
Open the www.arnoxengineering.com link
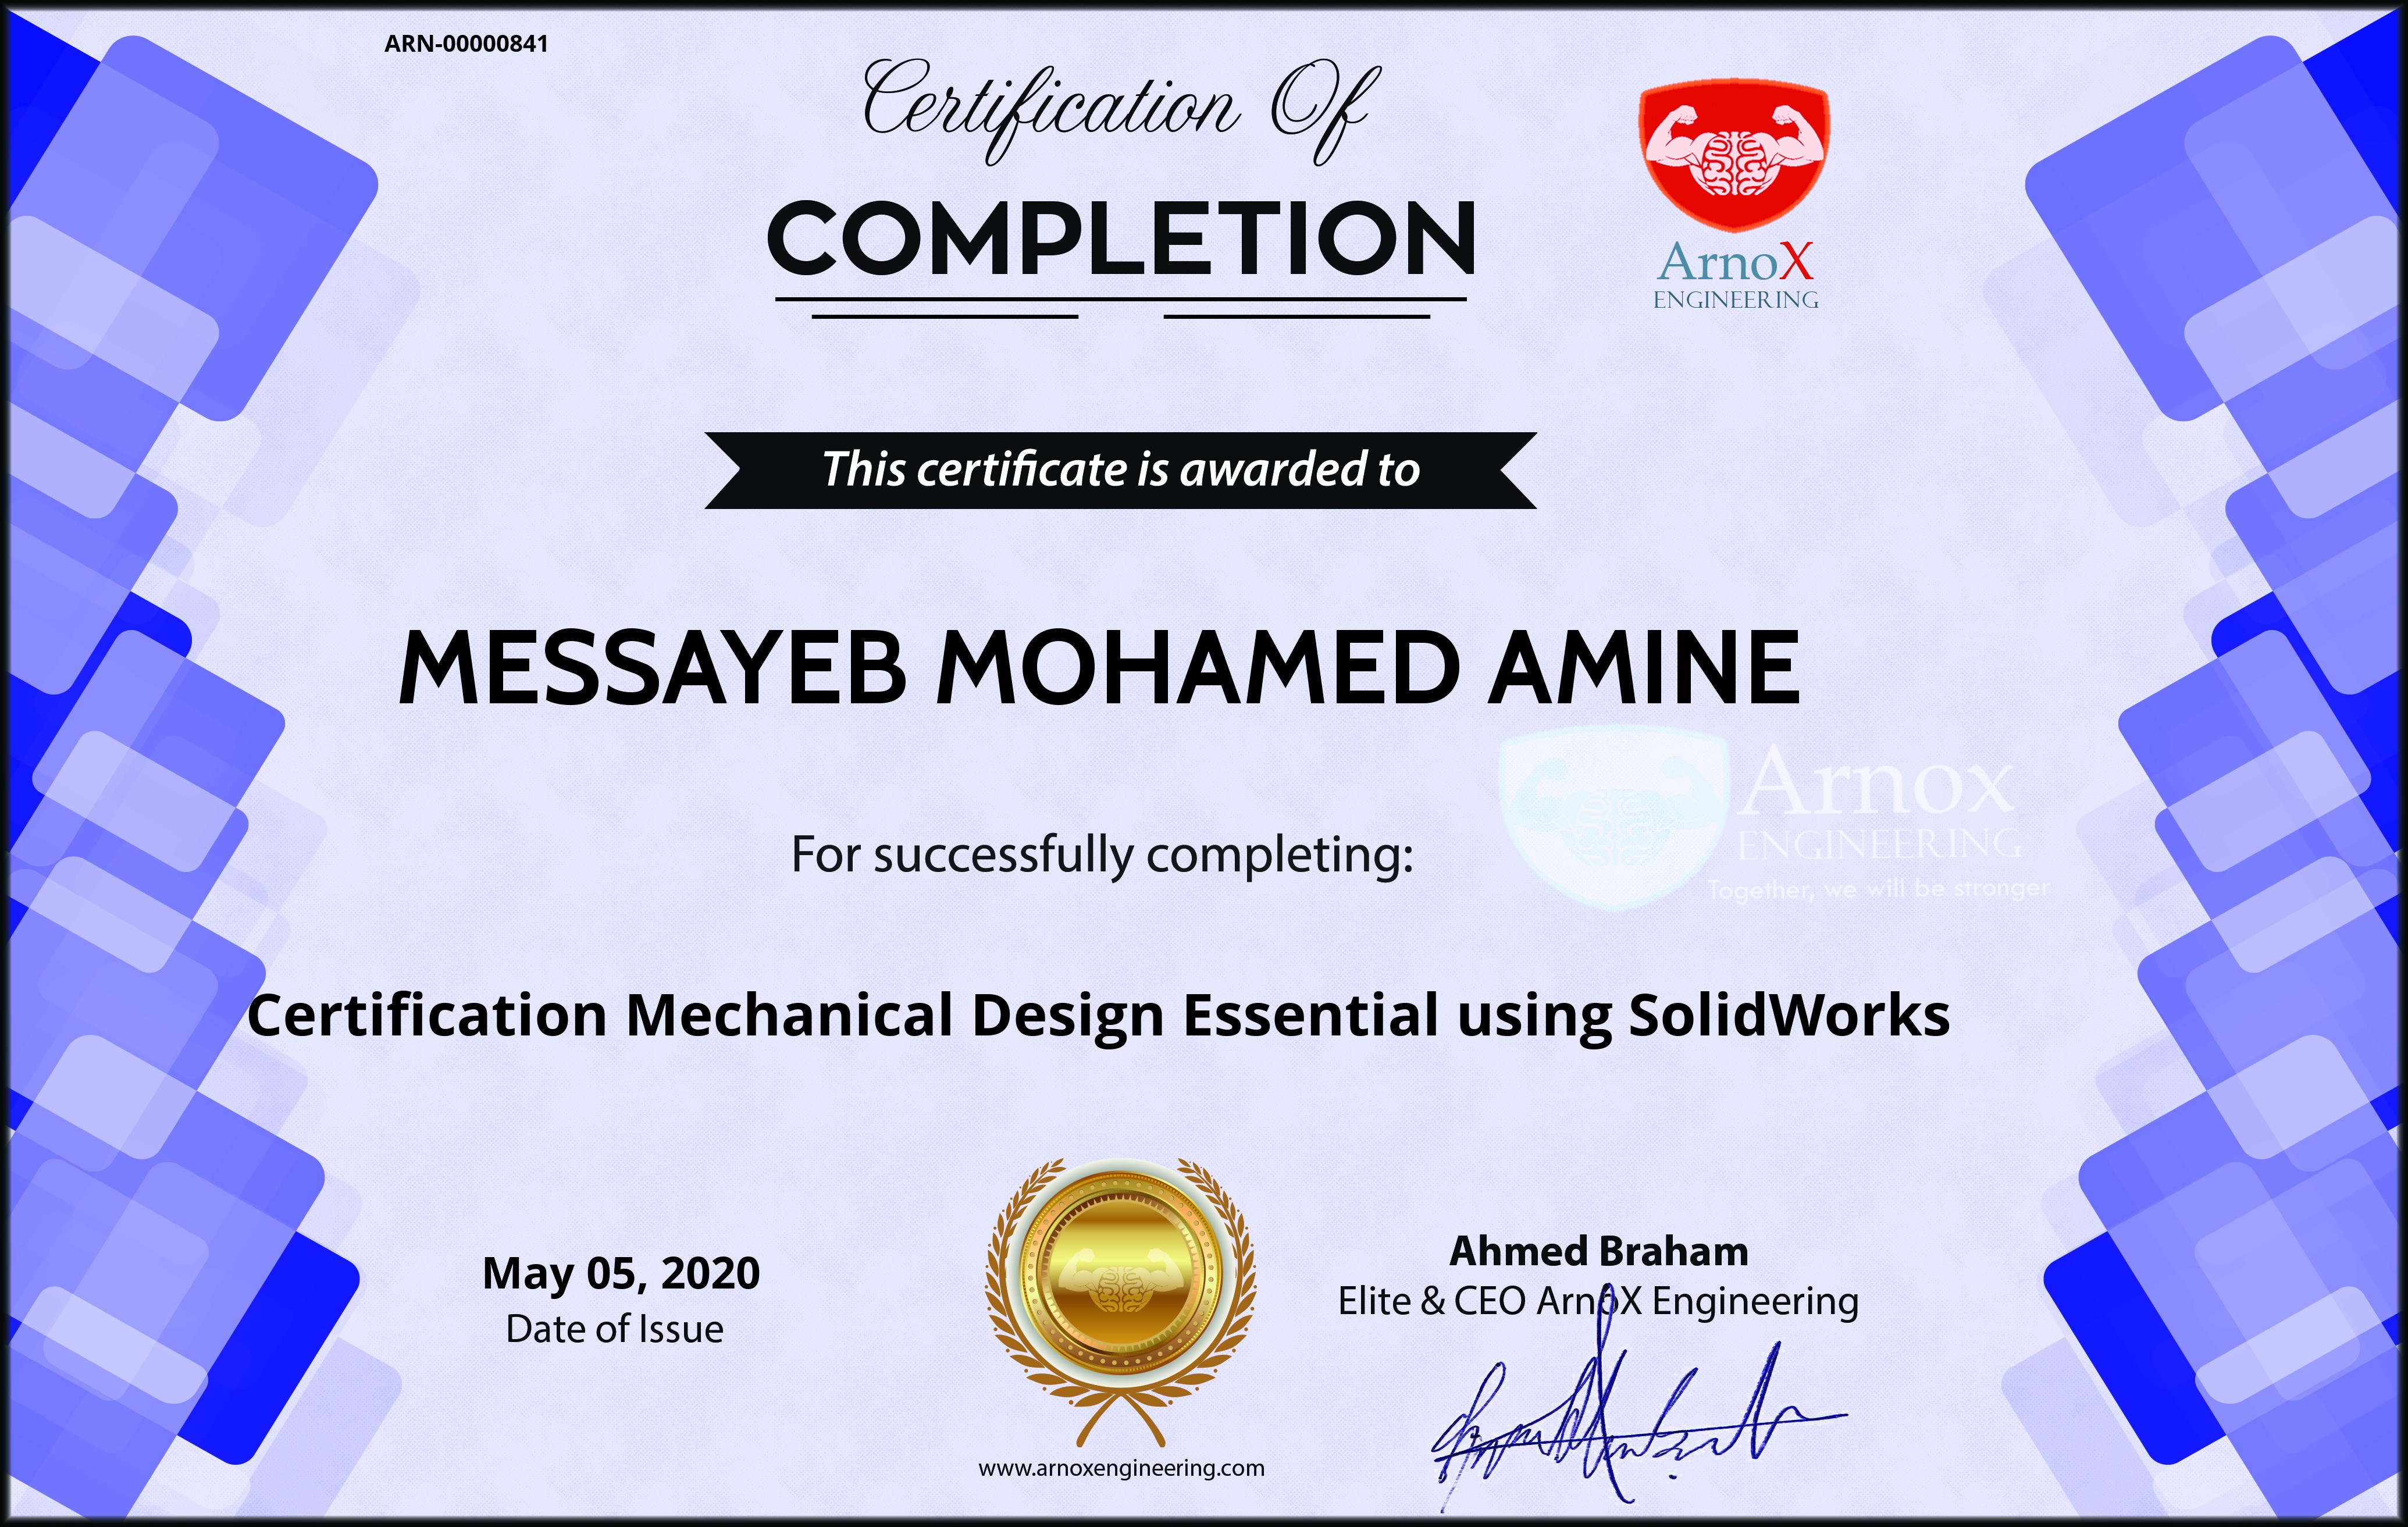(x=1121, y=1469)
